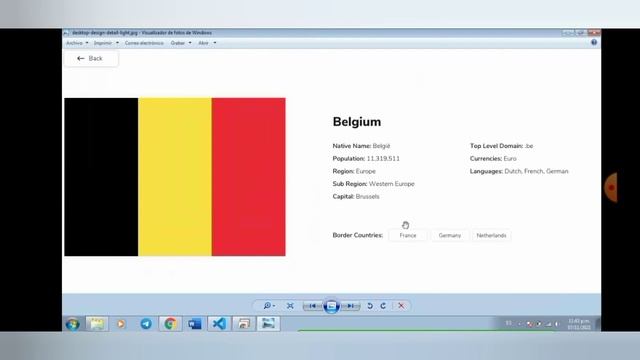Viewport: 640px width, 360px height.
Task: Go to the previous photo
Action: tap(313, 306)
